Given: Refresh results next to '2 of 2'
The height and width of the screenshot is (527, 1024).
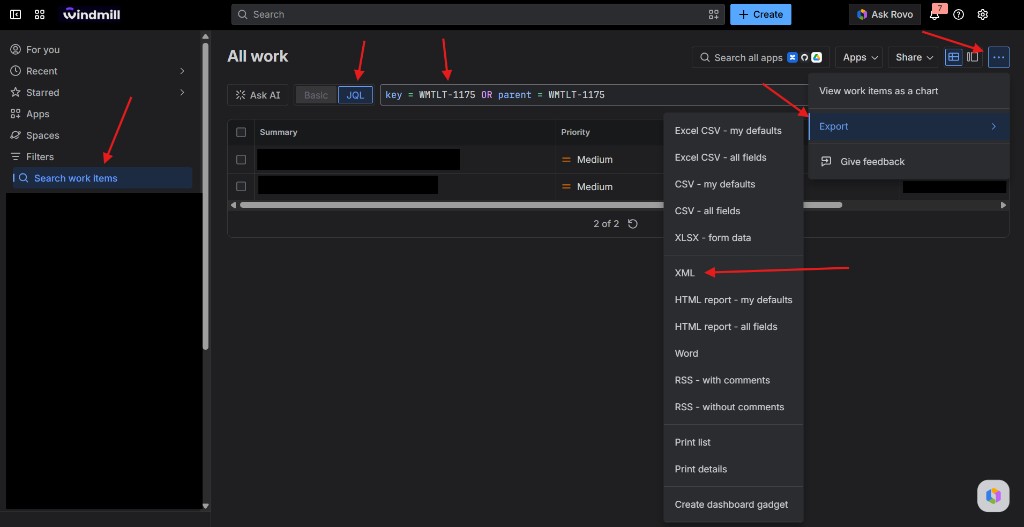Looking at the screenshot, I should click(632, 223).
